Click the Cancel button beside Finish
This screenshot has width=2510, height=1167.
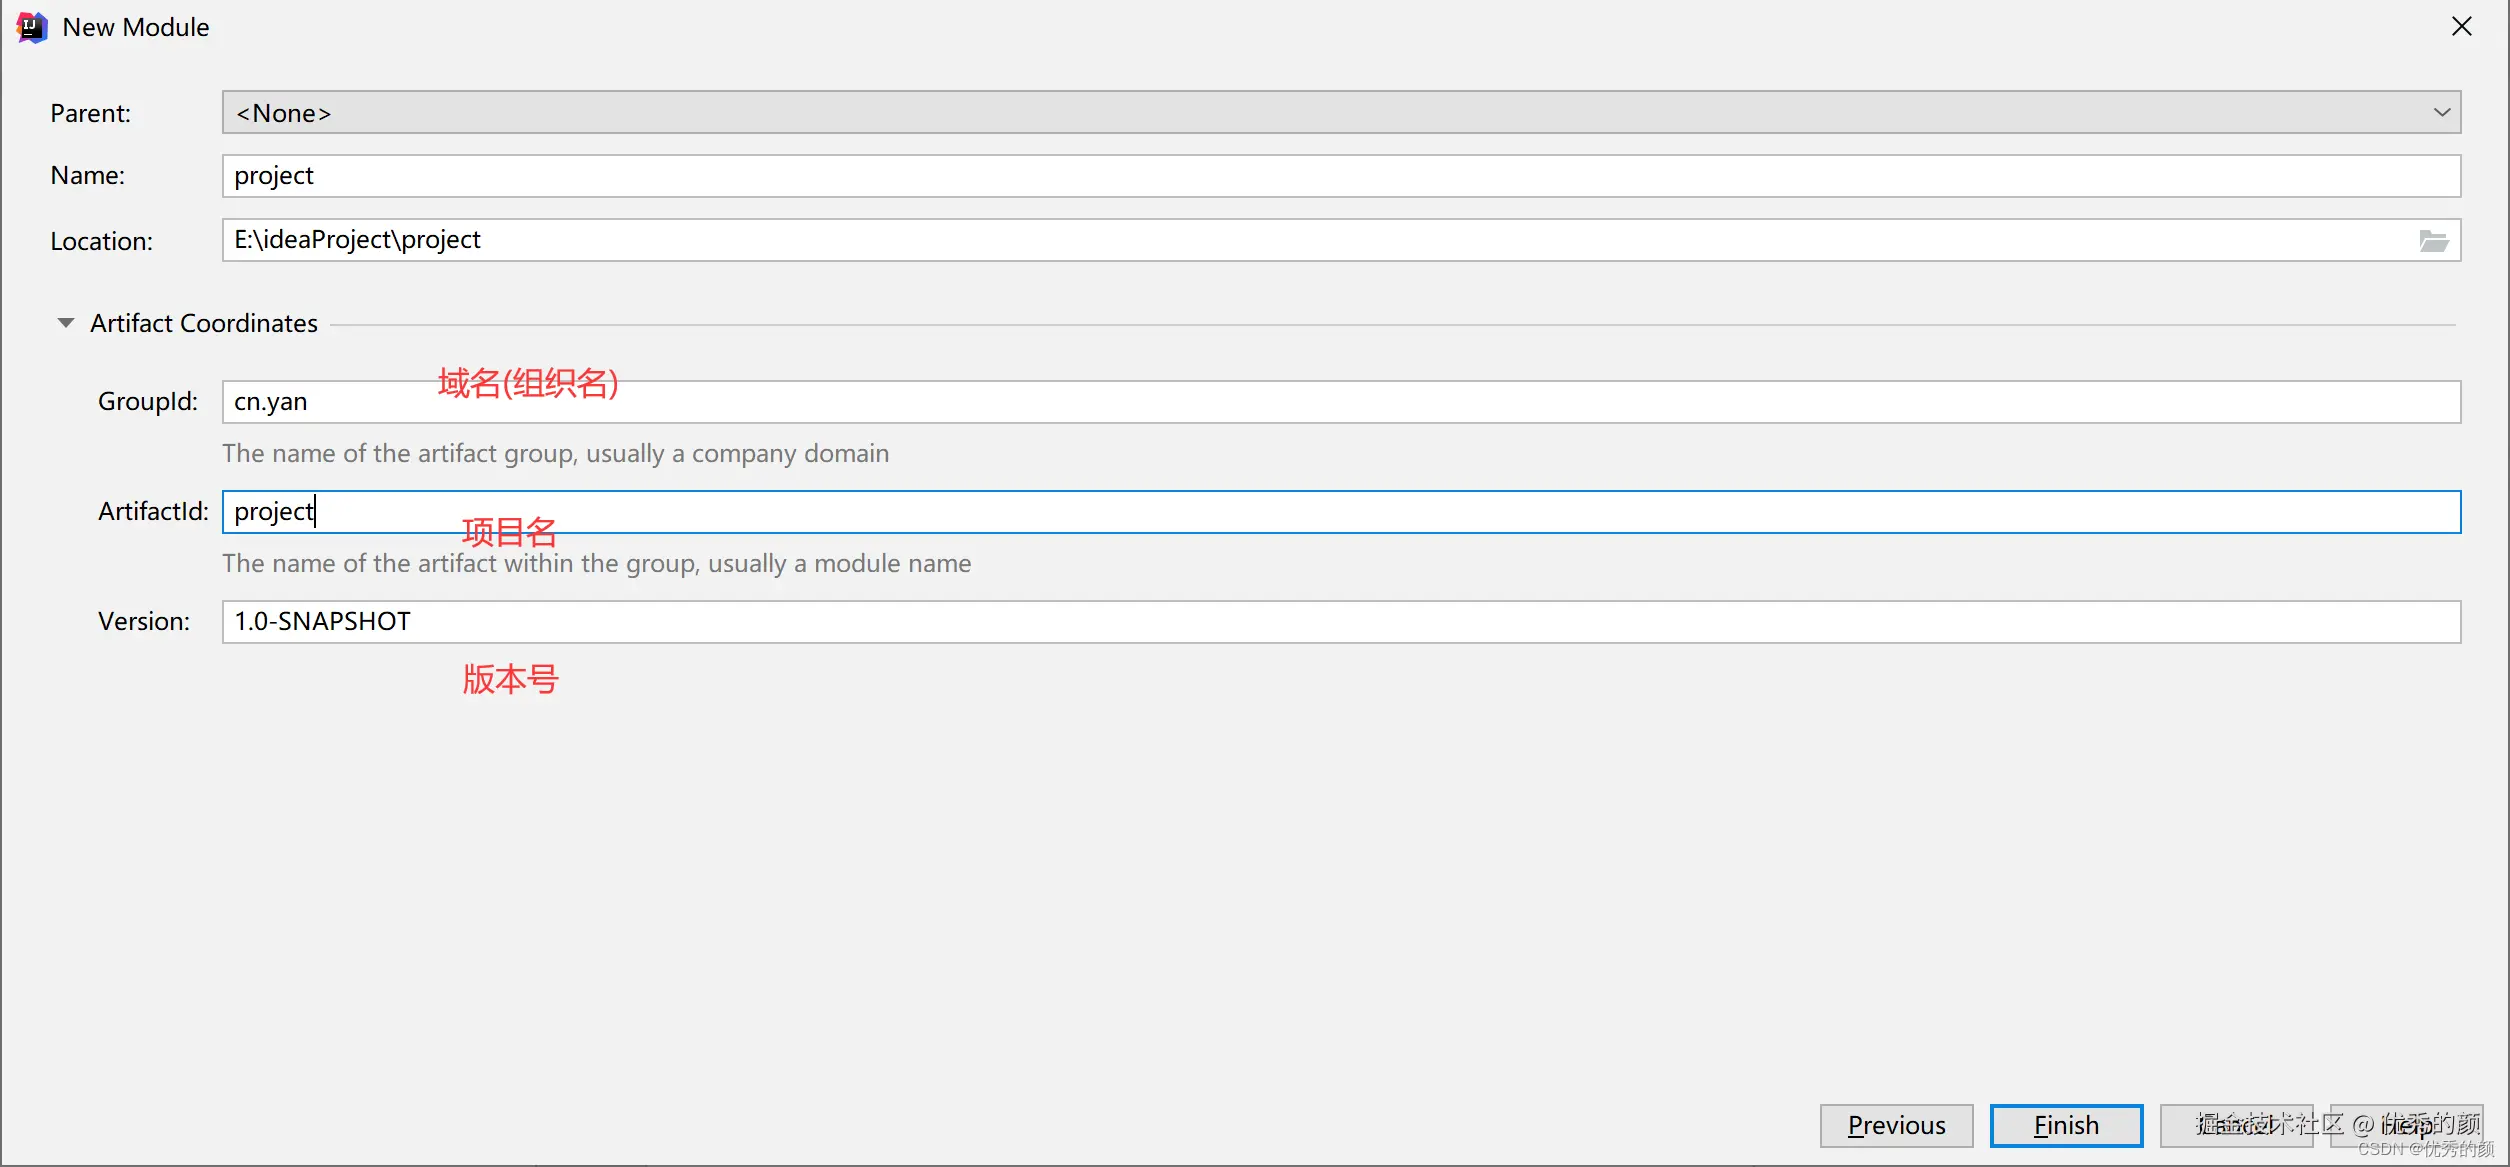[2236, 1126]
